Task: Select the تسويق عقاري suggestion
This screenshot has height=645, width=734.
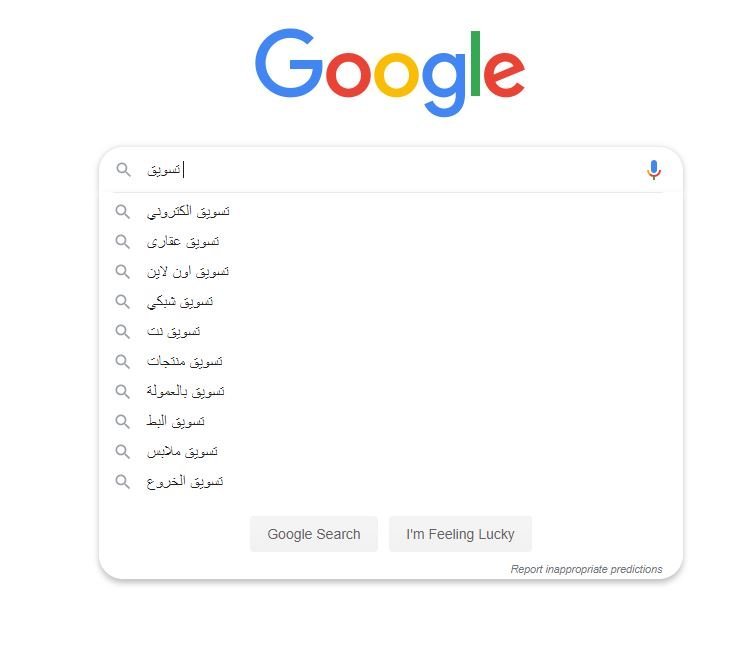Action: pos(390,242)
